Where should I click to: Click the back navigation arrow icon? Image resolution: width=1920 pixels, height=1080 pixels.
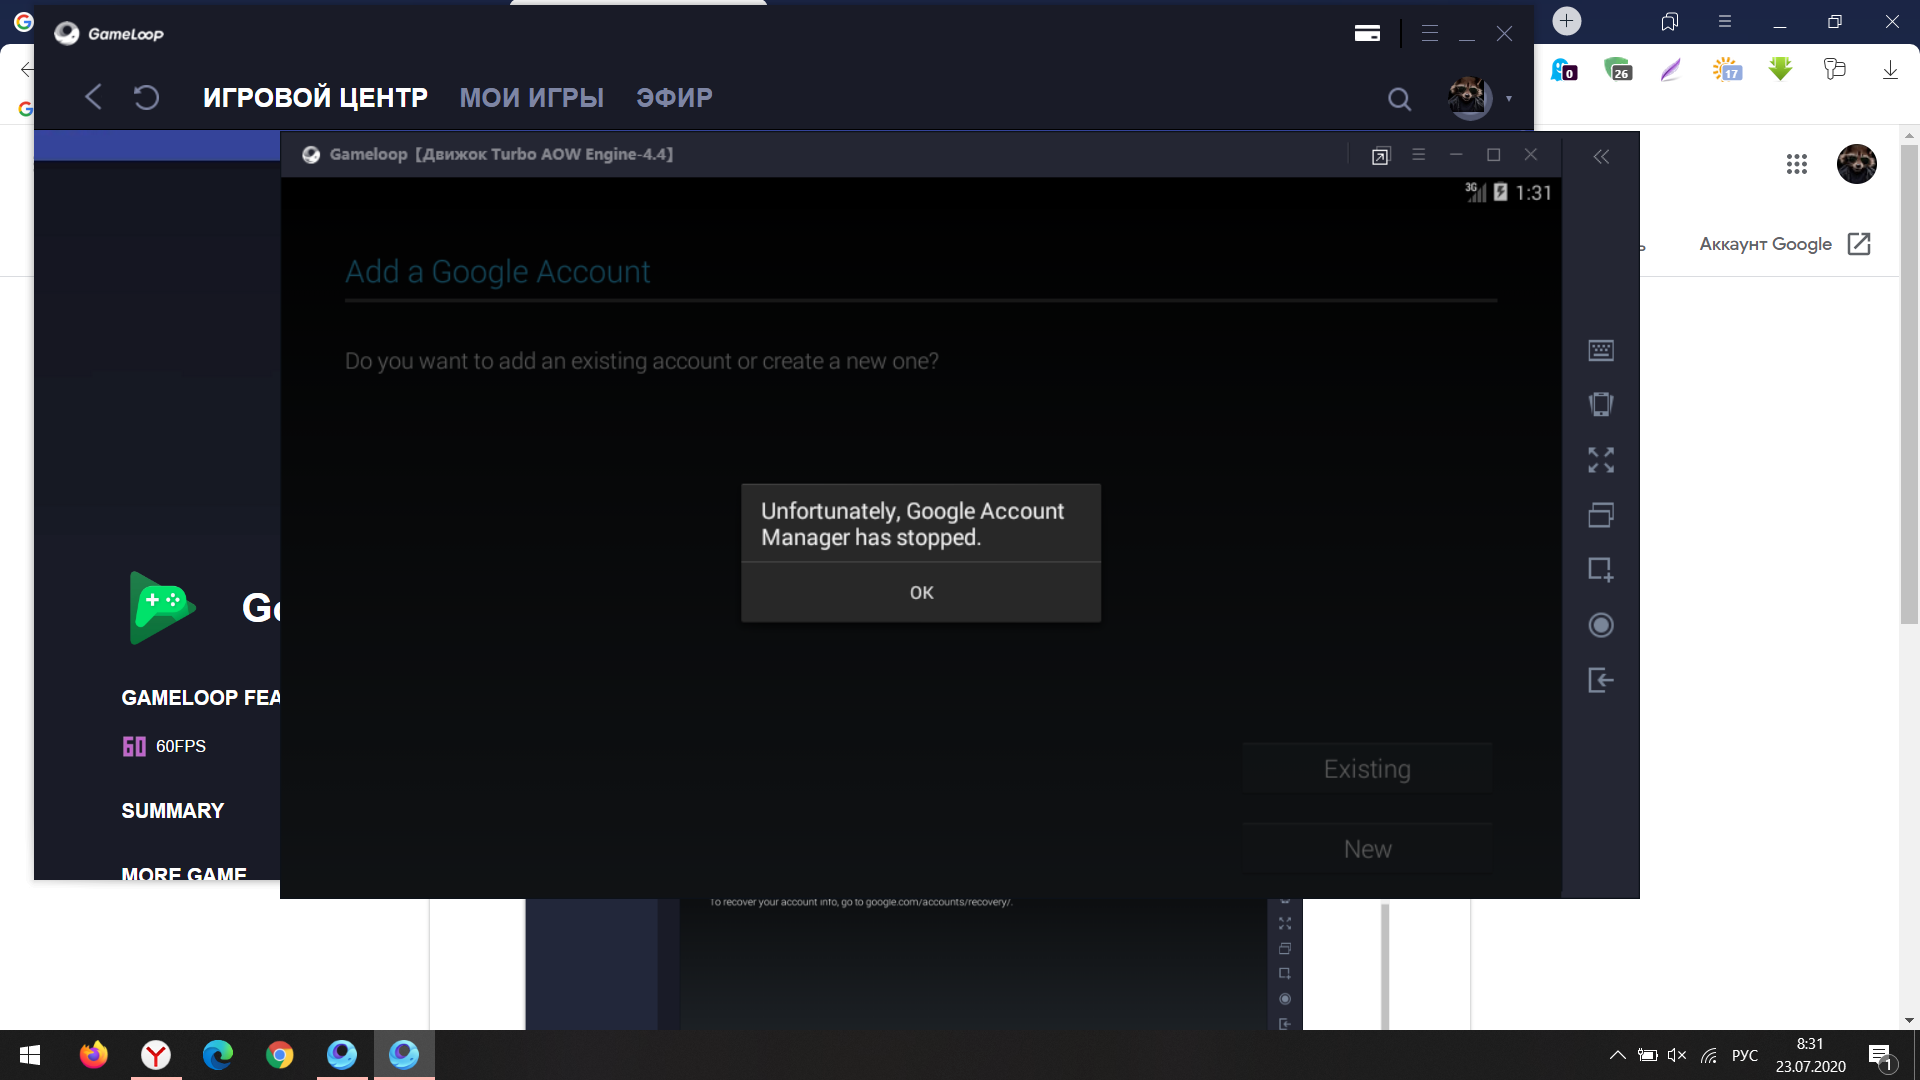tap(92, 98)
